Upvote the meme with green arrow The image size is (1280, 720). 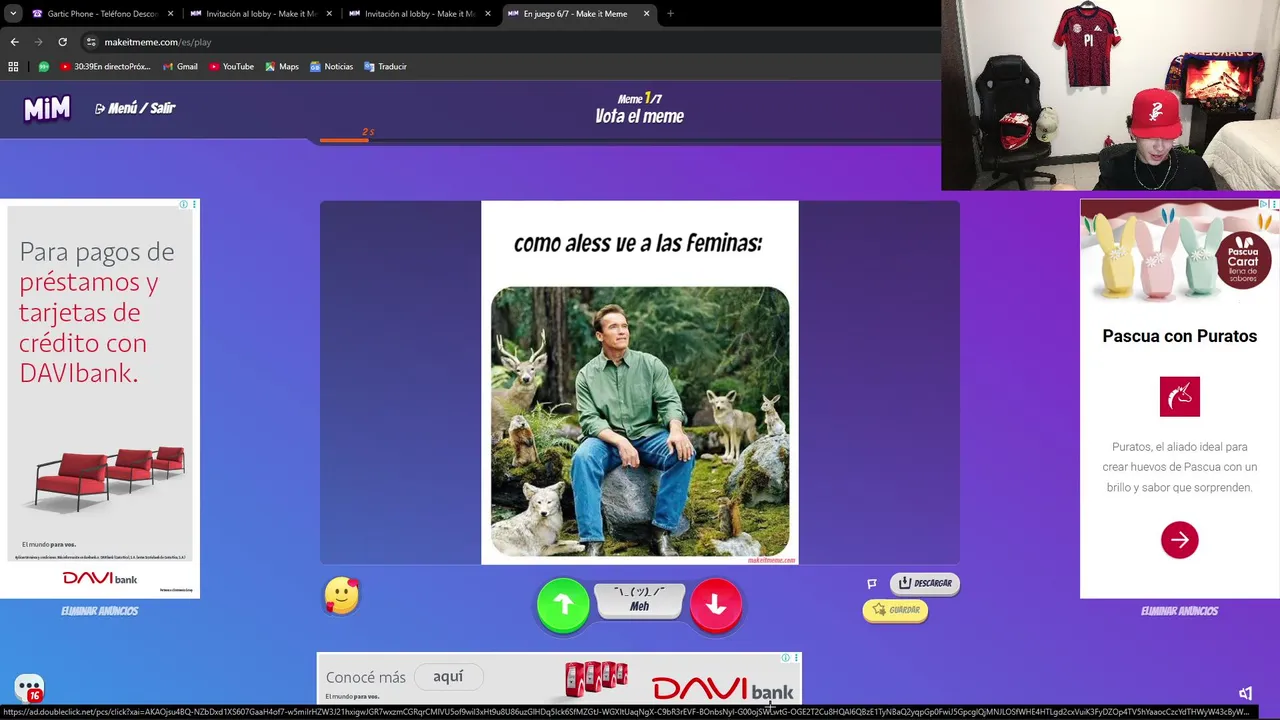coord(563,605)
